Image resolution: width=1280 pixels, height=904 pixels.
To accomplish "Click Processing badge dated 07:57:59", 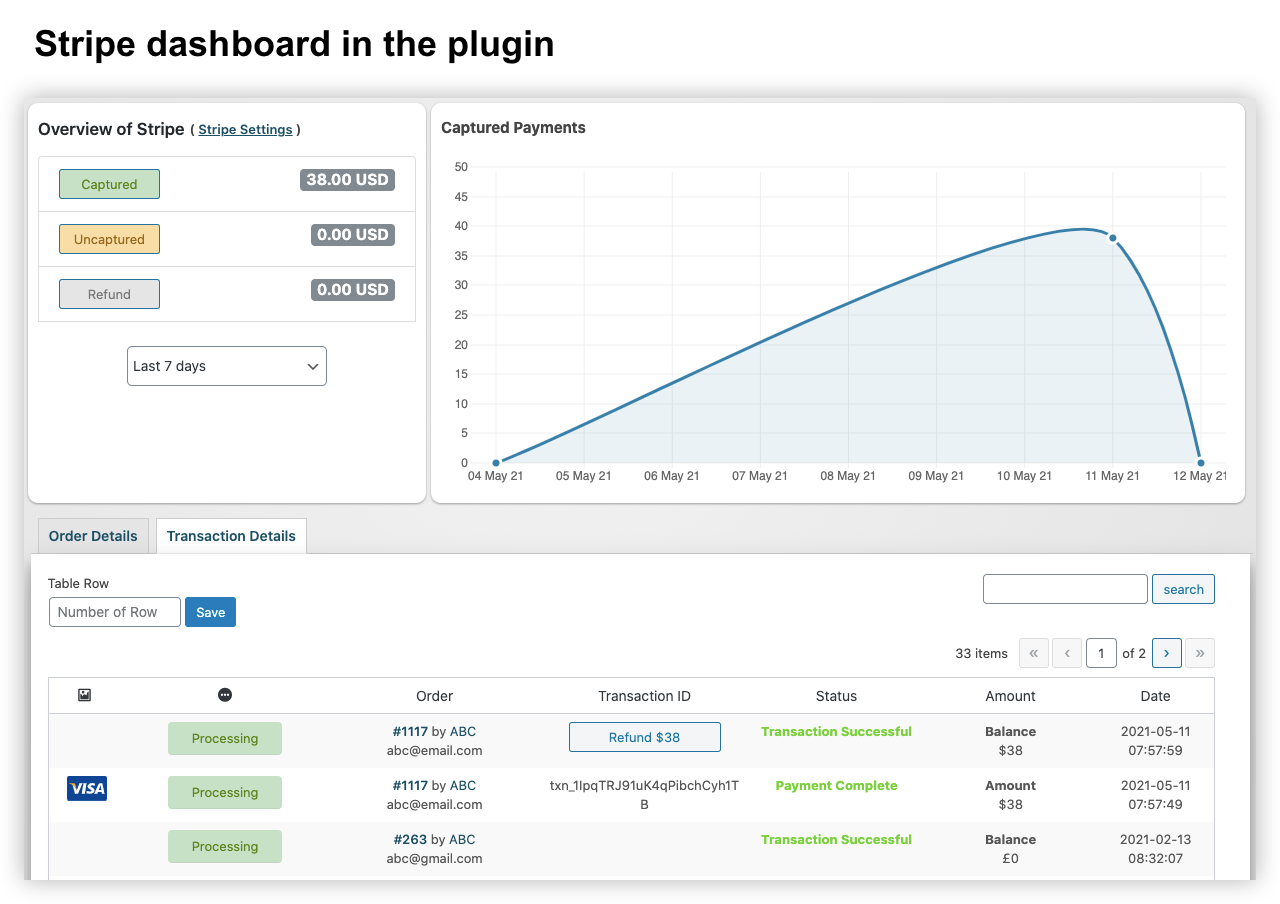I will pos(225,739).
